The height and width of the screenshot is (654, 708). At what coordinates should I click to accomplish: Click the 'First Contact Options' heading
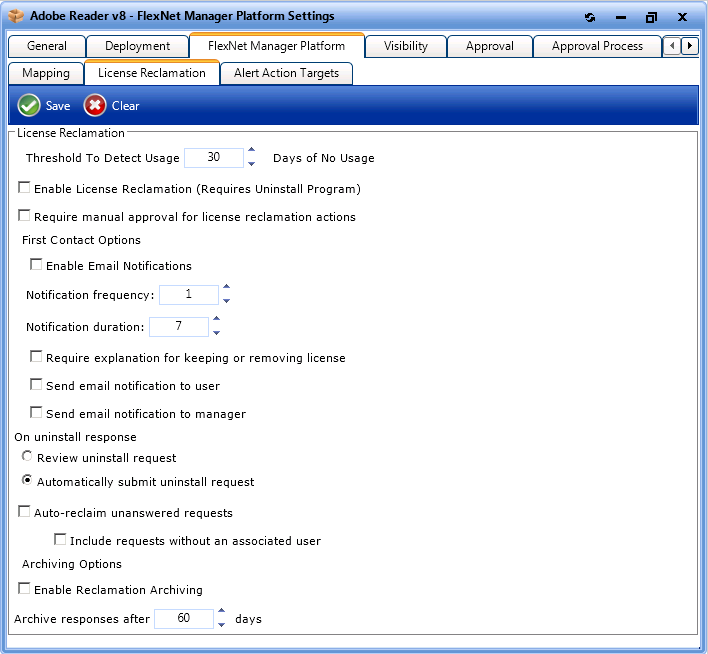click(81, 240)
